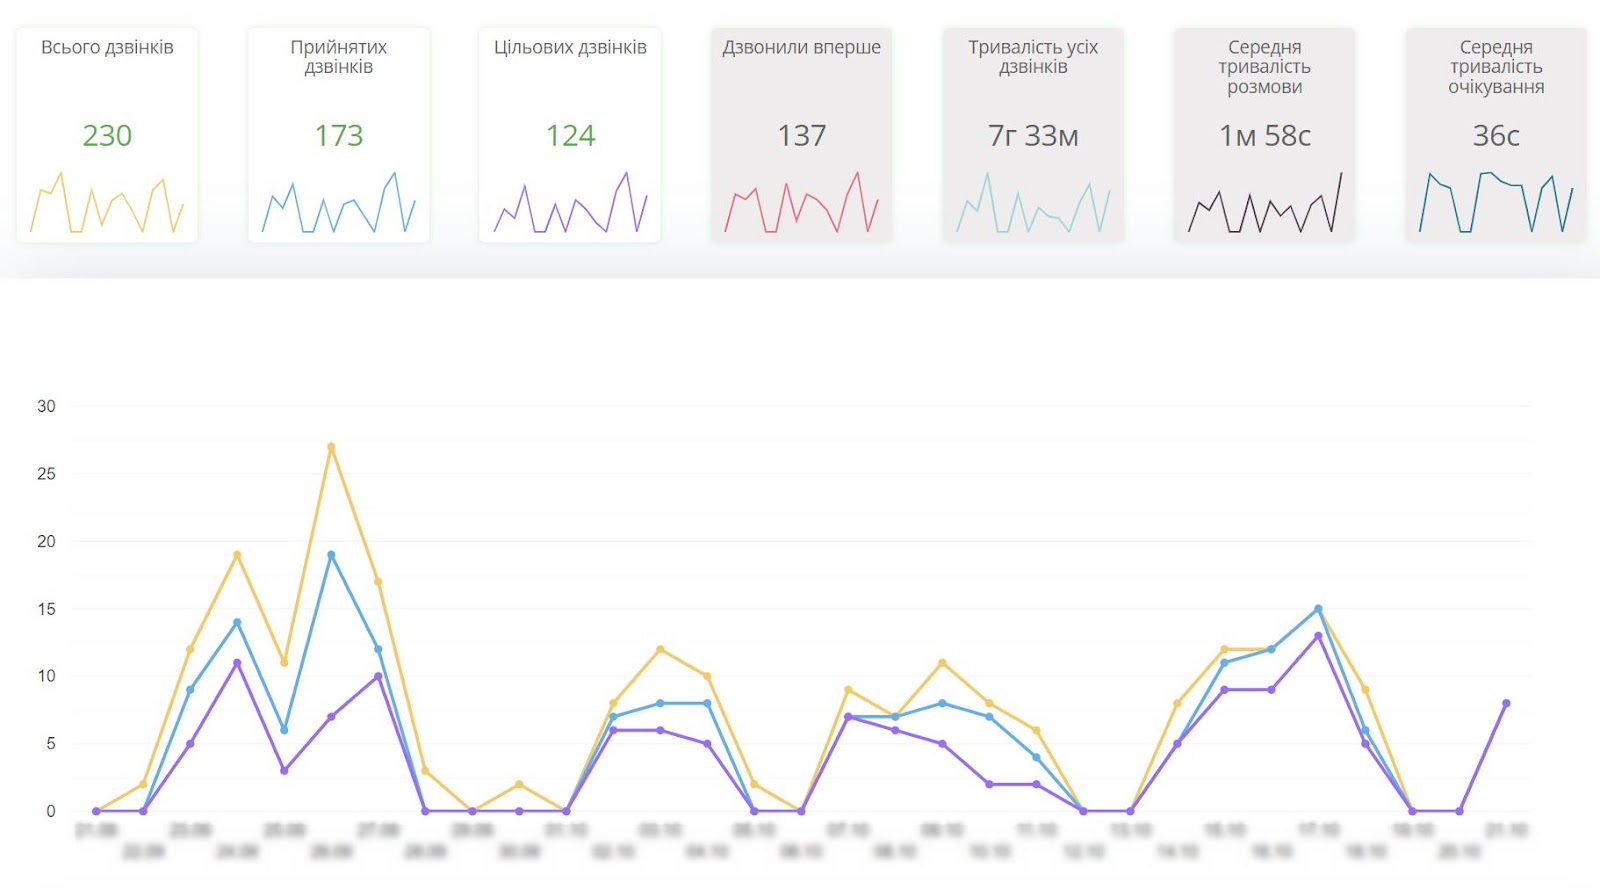The image size is (1600, 889).
Task: Click the y-axis label 30
Action: 46,406
